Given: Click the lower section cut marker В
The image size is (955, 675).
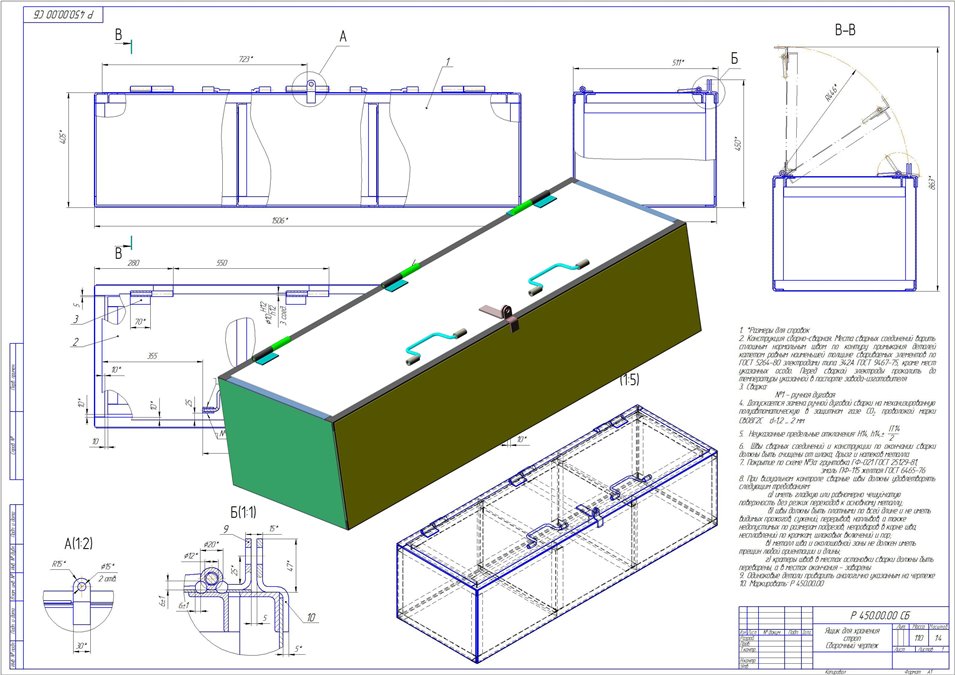Looking at the screenshot, I should 119,253.
